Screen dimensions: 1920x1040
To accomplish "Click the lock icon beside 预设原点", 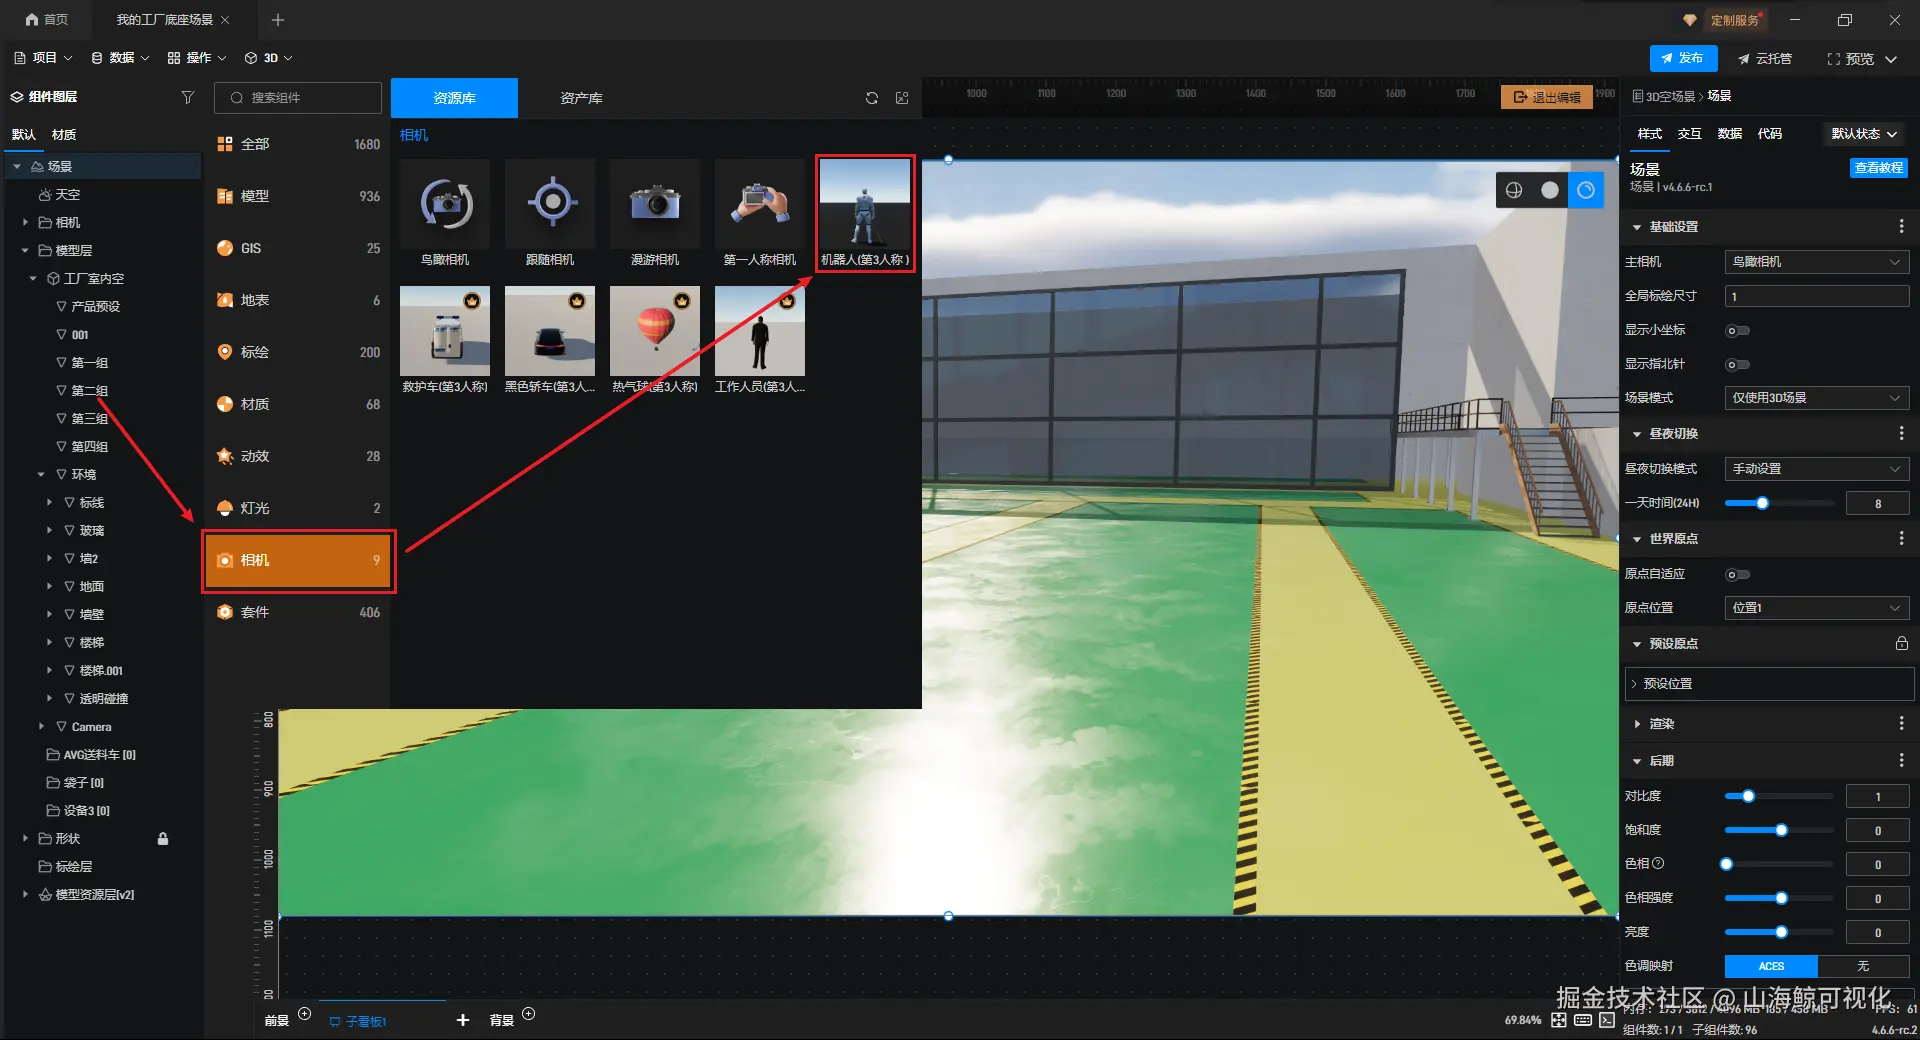I will 1901,643.
